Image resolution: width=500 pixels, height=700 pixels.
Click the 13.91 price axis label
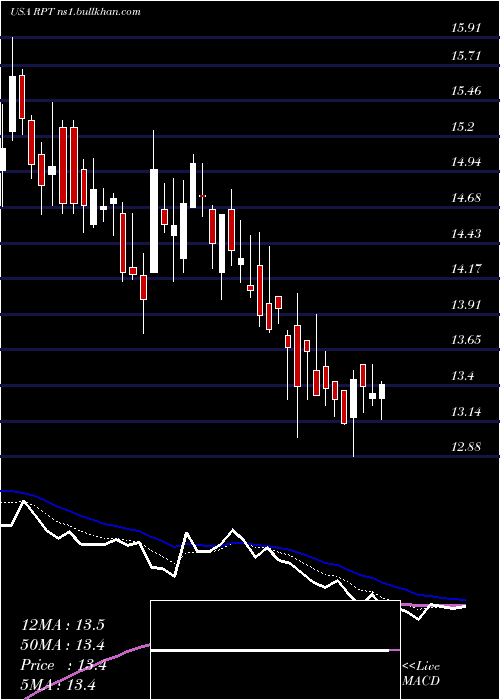466,304
